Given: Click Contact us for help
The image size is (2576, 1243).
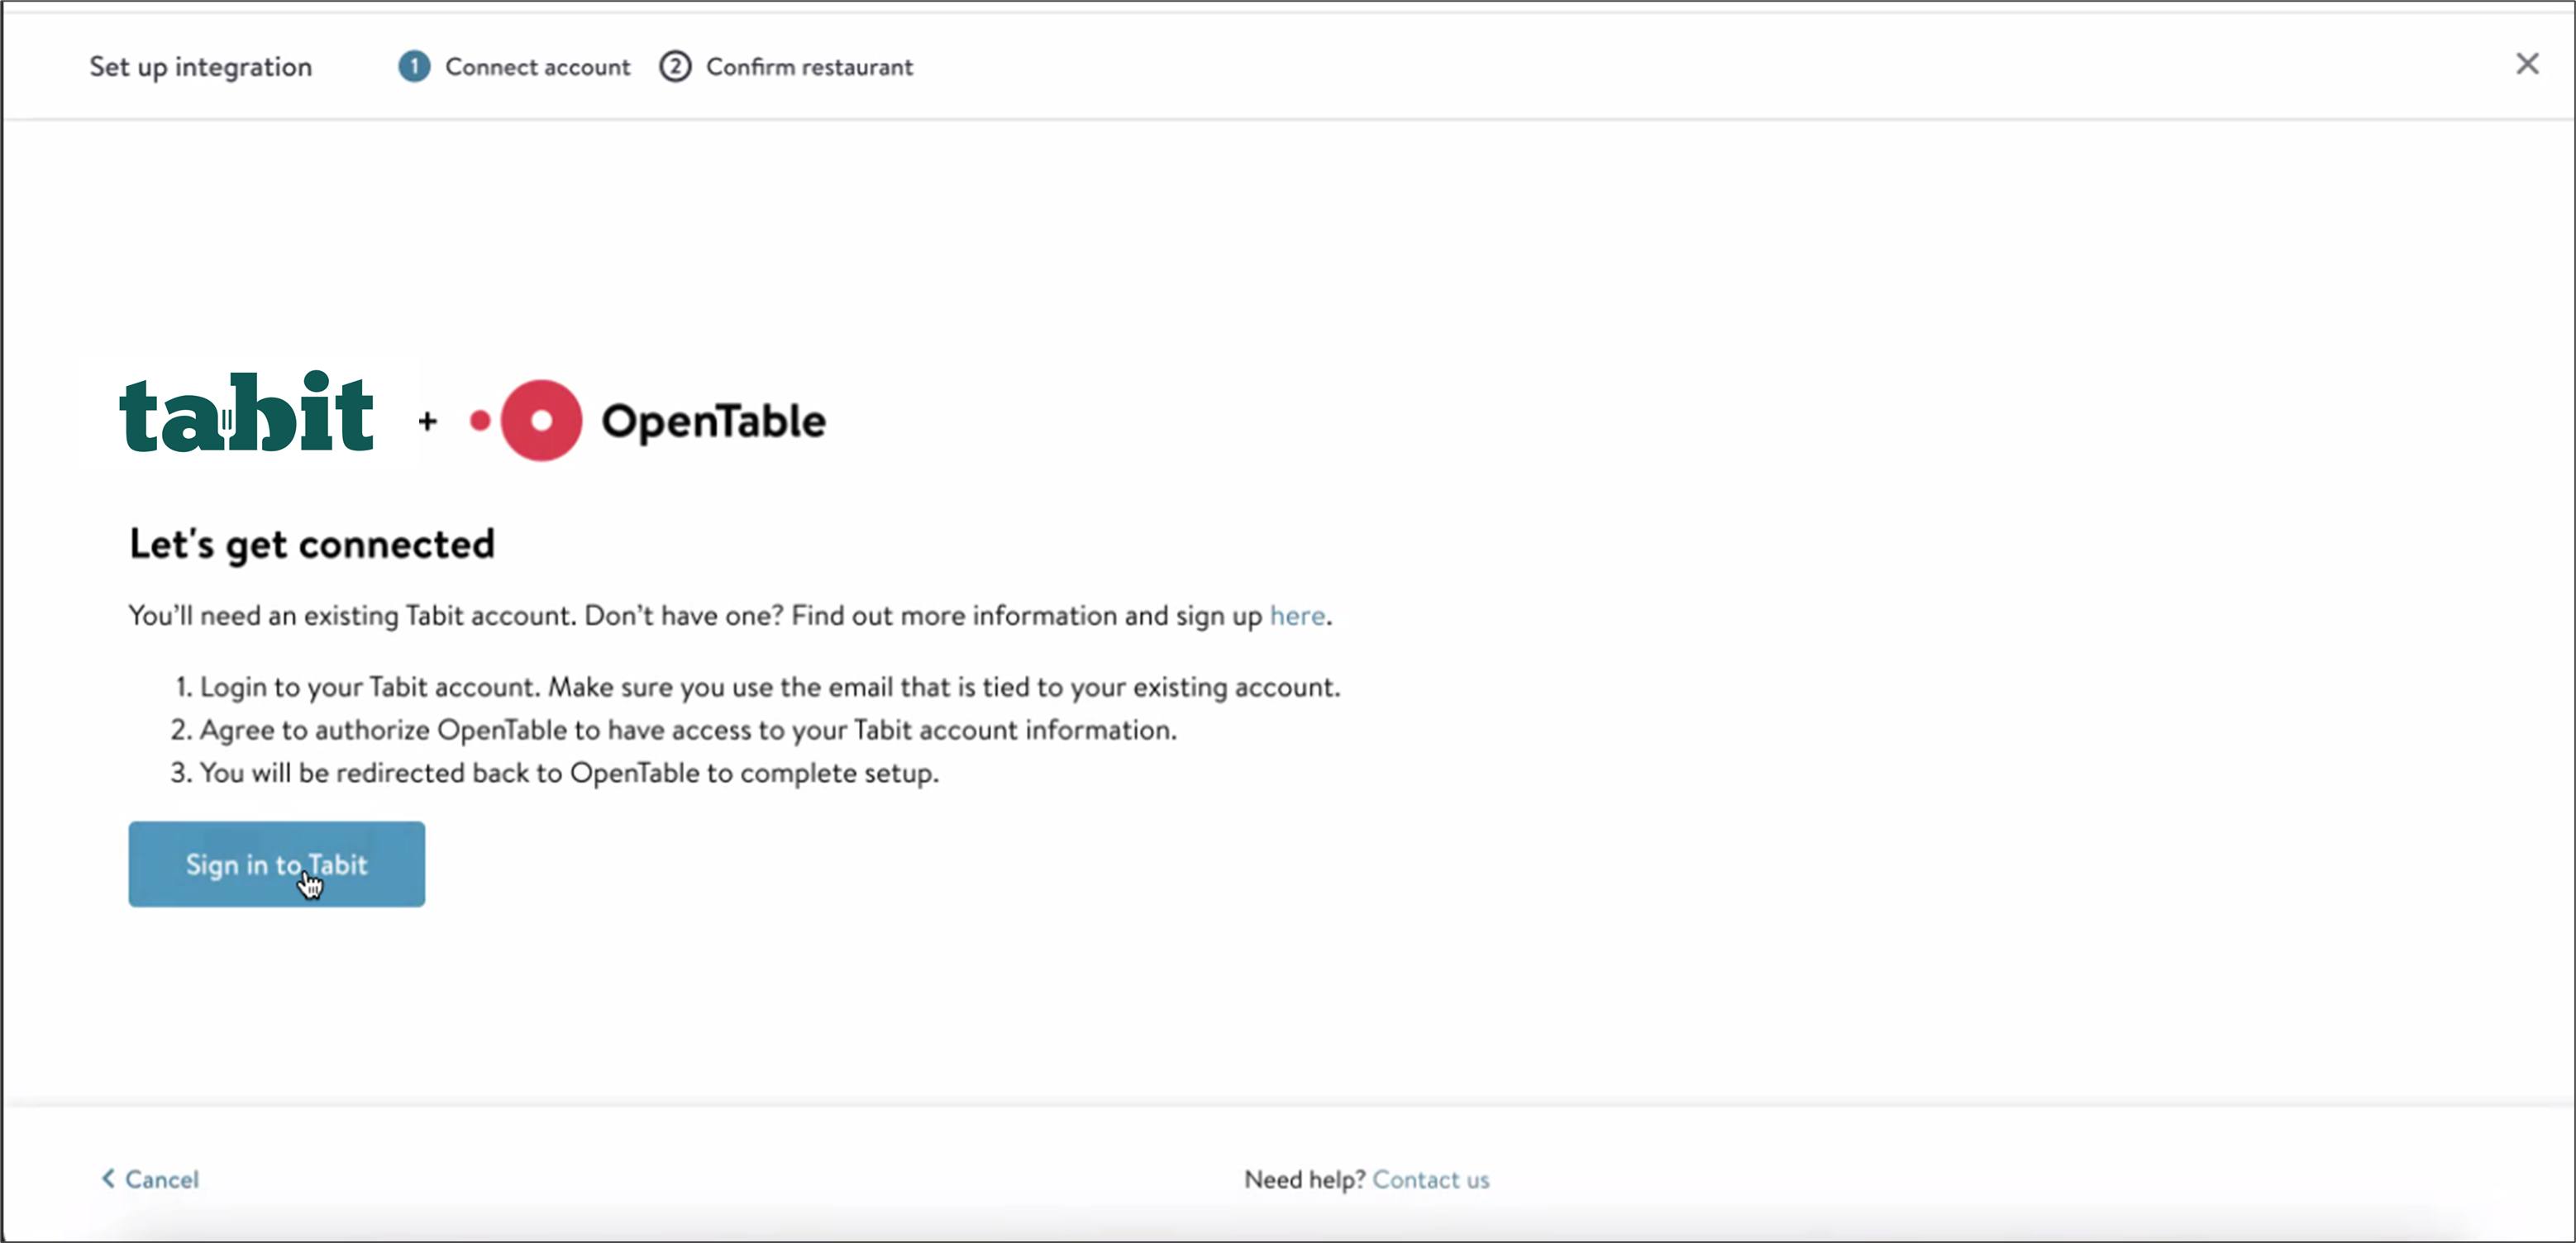Looking at the screenshot, I should (x=1432, y=1179).
